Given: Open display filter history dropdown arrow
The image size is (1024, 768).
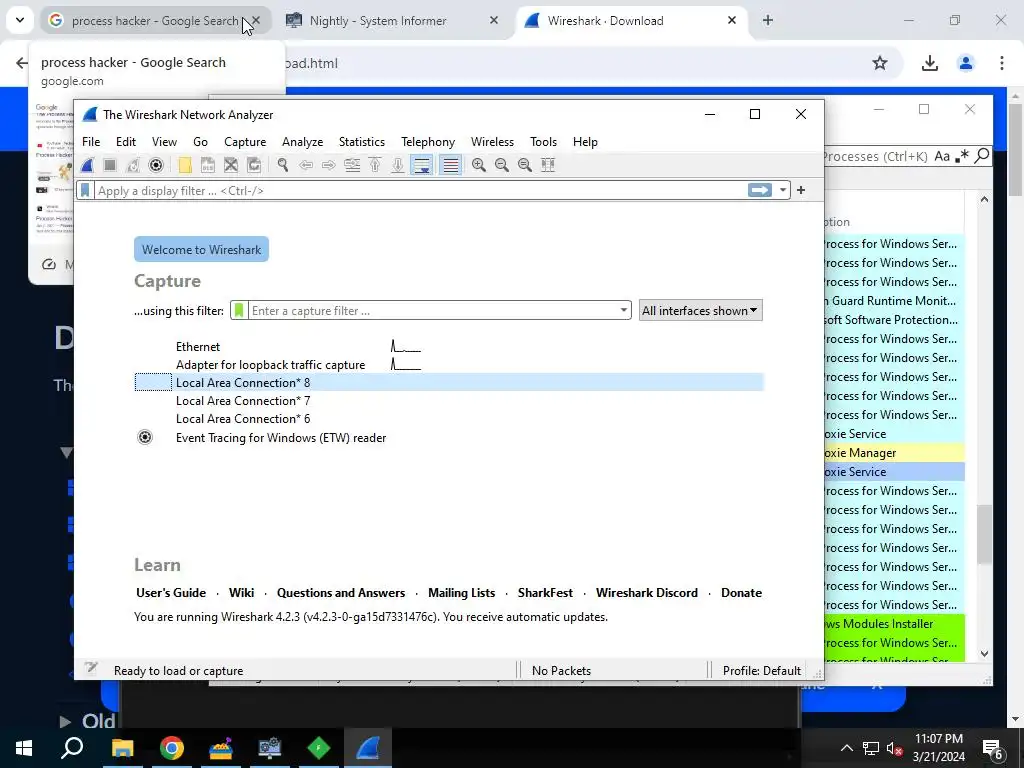Looking at the screenshot, I should (782, 190).
